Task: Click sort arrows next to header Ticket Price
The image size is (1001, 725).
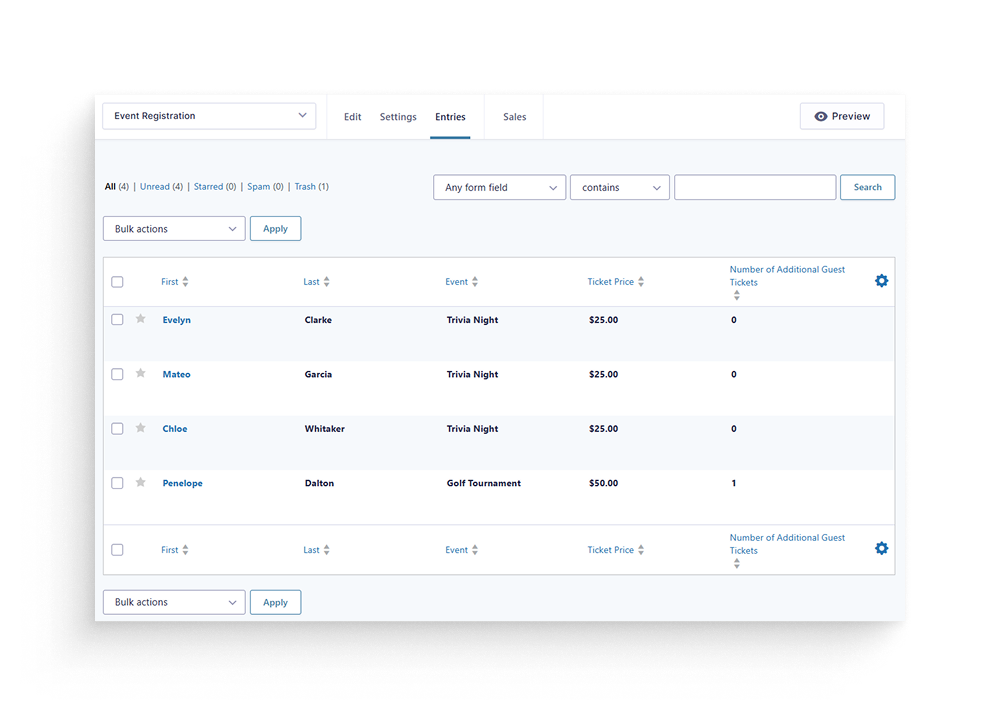Action: [640, 281]
